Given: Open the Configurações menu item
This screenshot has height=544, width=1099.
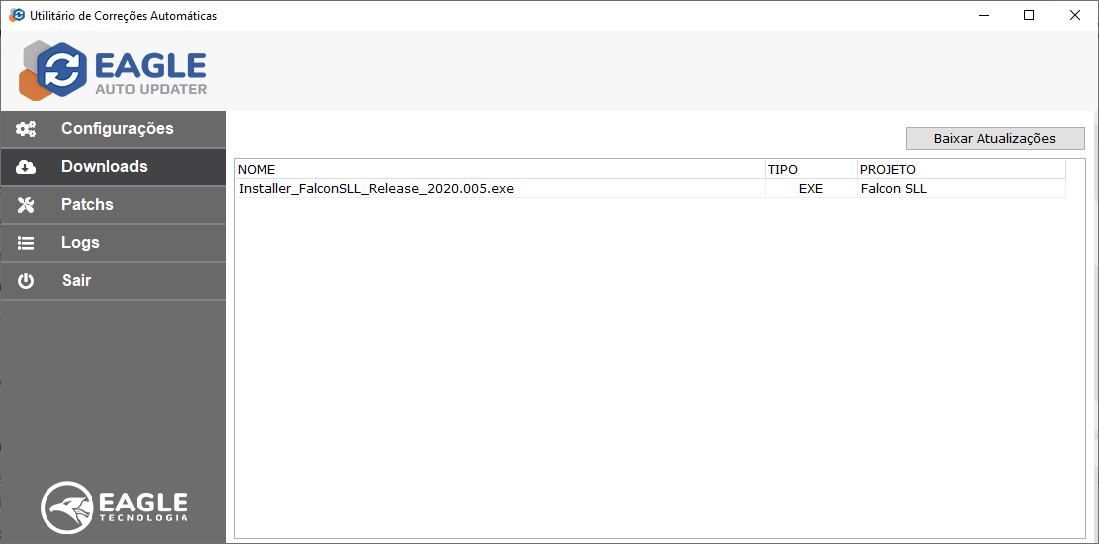Looking at the screenshot, I should click(x=114, y=129).
